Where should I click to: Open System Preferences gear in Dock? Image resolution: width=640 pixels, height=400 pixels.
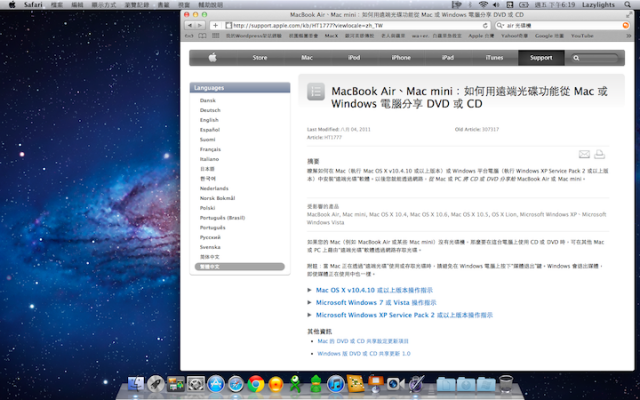pyautogui.click(x=196, y=384)
